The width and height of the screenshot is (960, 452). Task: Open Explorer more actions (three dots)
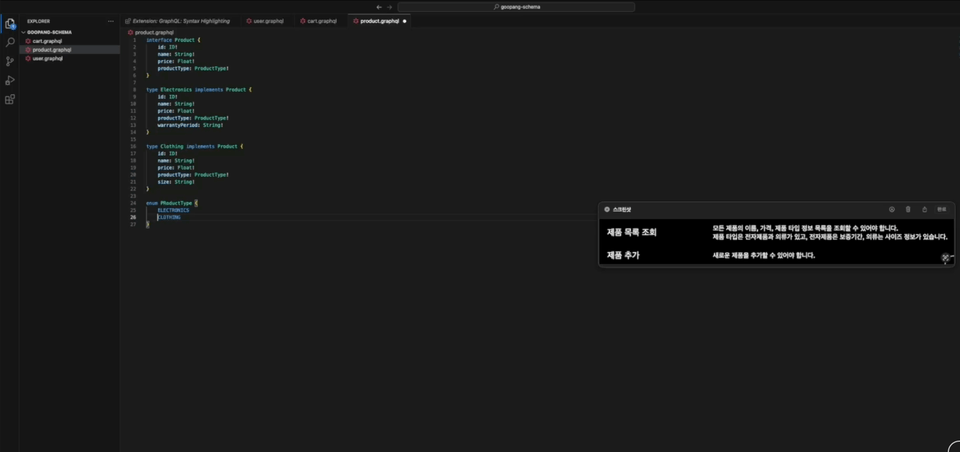pos(111,21)
